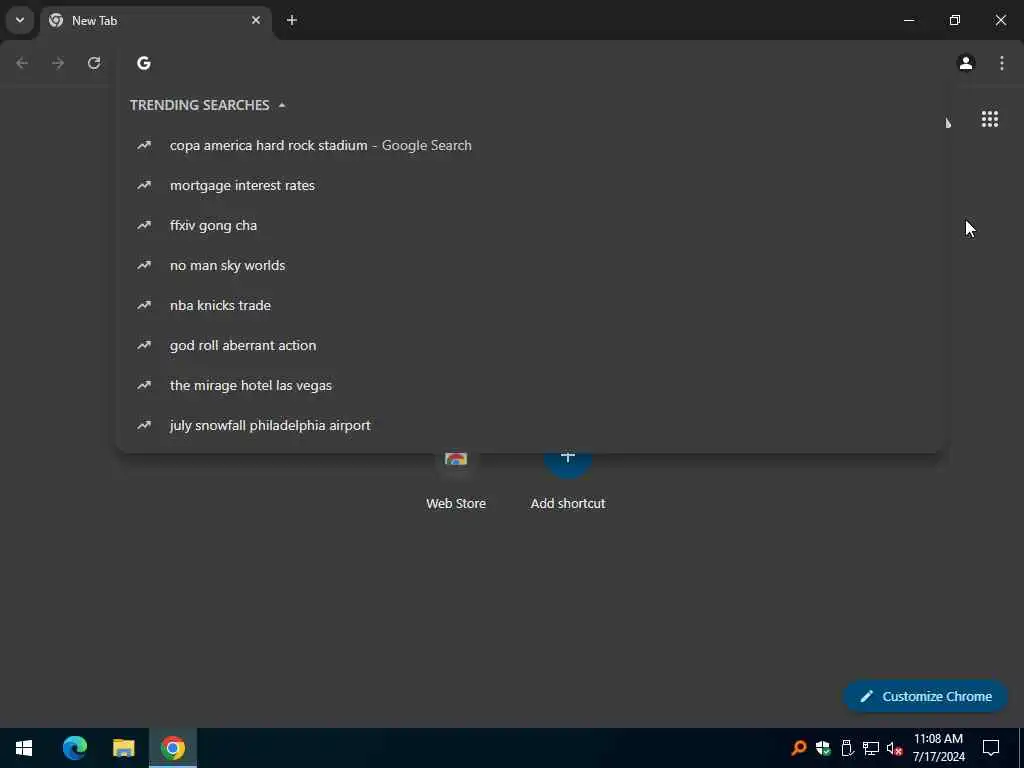Open File Explorer from the taskbar
The width and height of the screenshot is (1024, 768).
point(123,748)
